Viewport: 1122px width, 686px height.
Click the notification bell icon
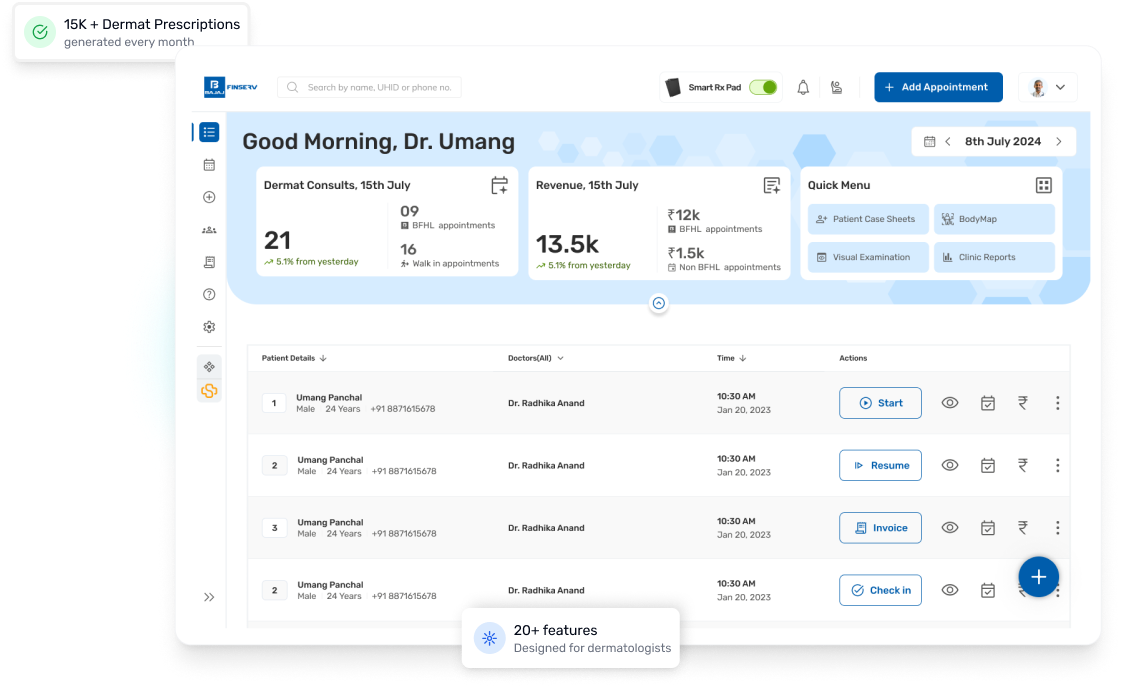click(803, 88)
